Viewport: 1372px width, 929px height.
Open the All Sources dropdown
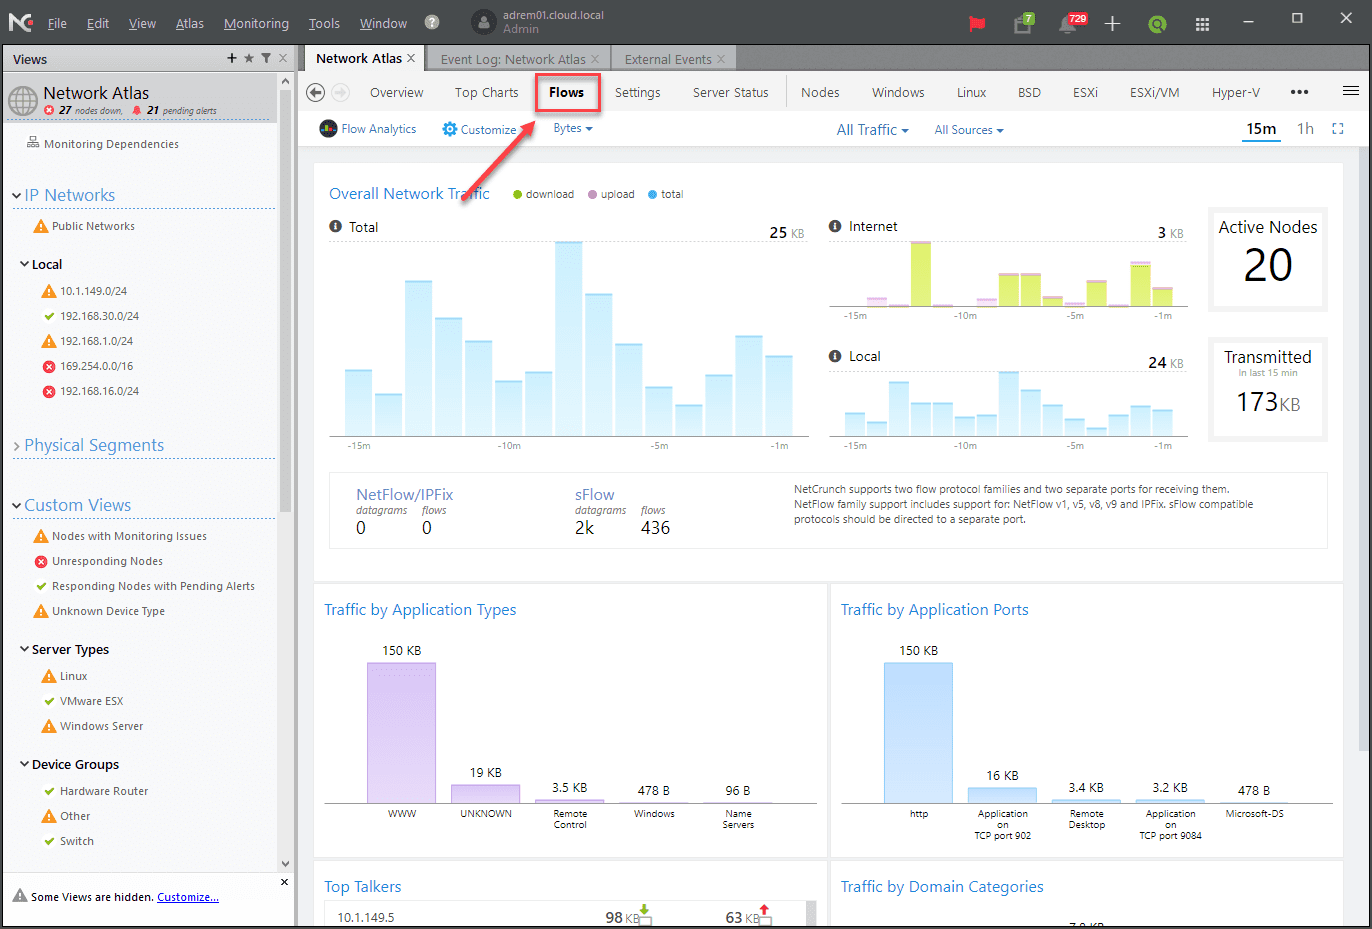pos(968,130)
